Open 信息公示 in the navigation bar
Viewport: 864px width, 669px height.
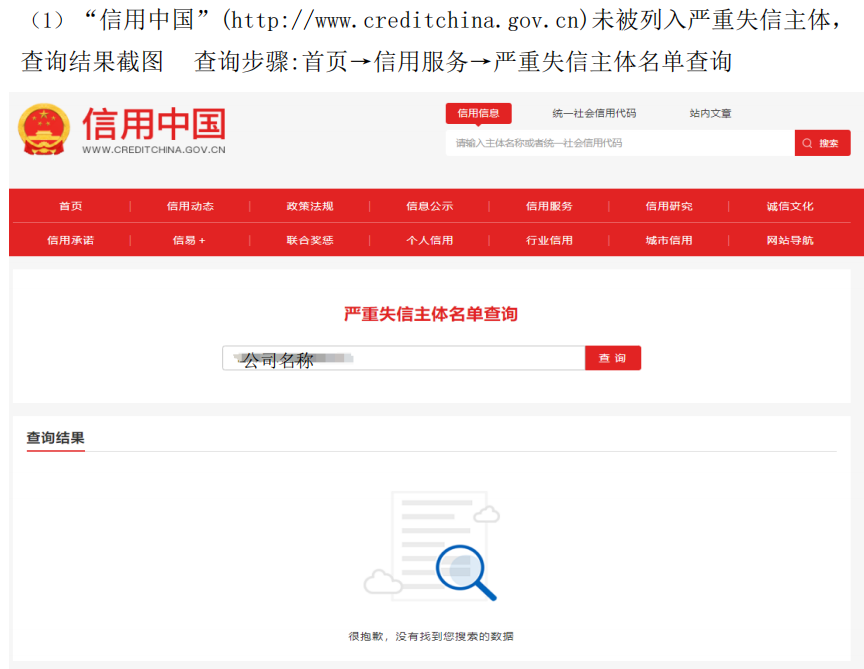click(x=429, y=206)
